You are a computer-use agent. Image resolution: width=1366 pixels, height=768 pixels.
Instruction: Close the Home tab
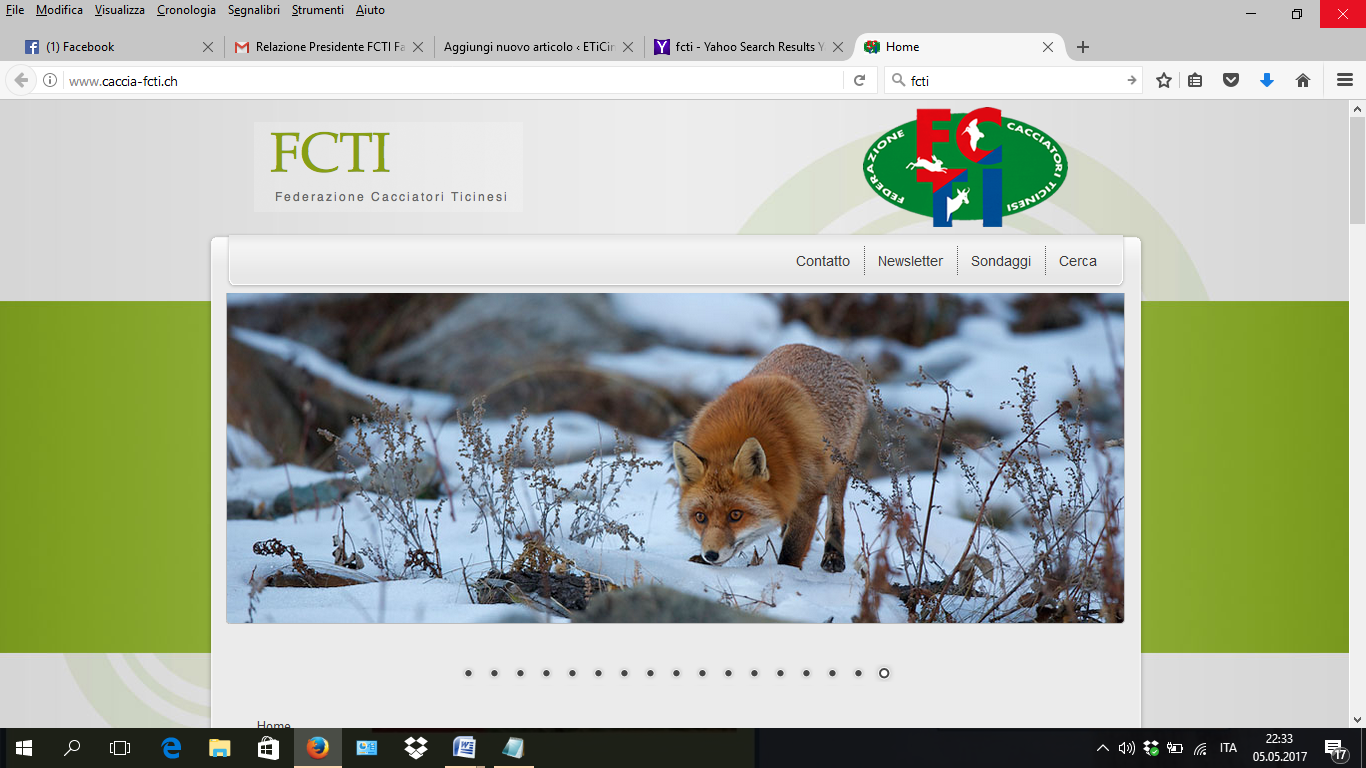(1048, 47)
